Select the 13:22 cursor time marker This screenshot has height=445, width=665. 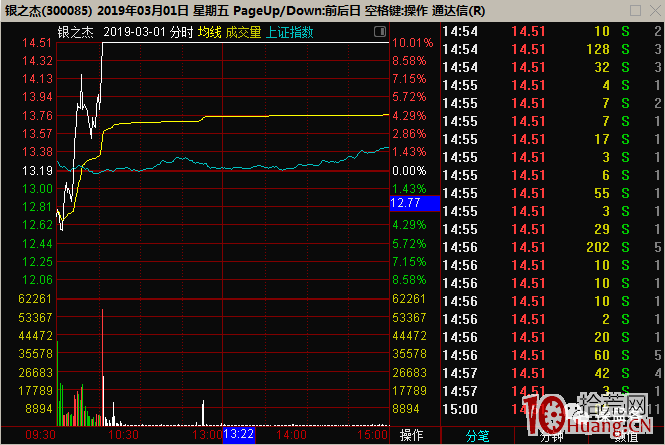[x=239, y=434]
